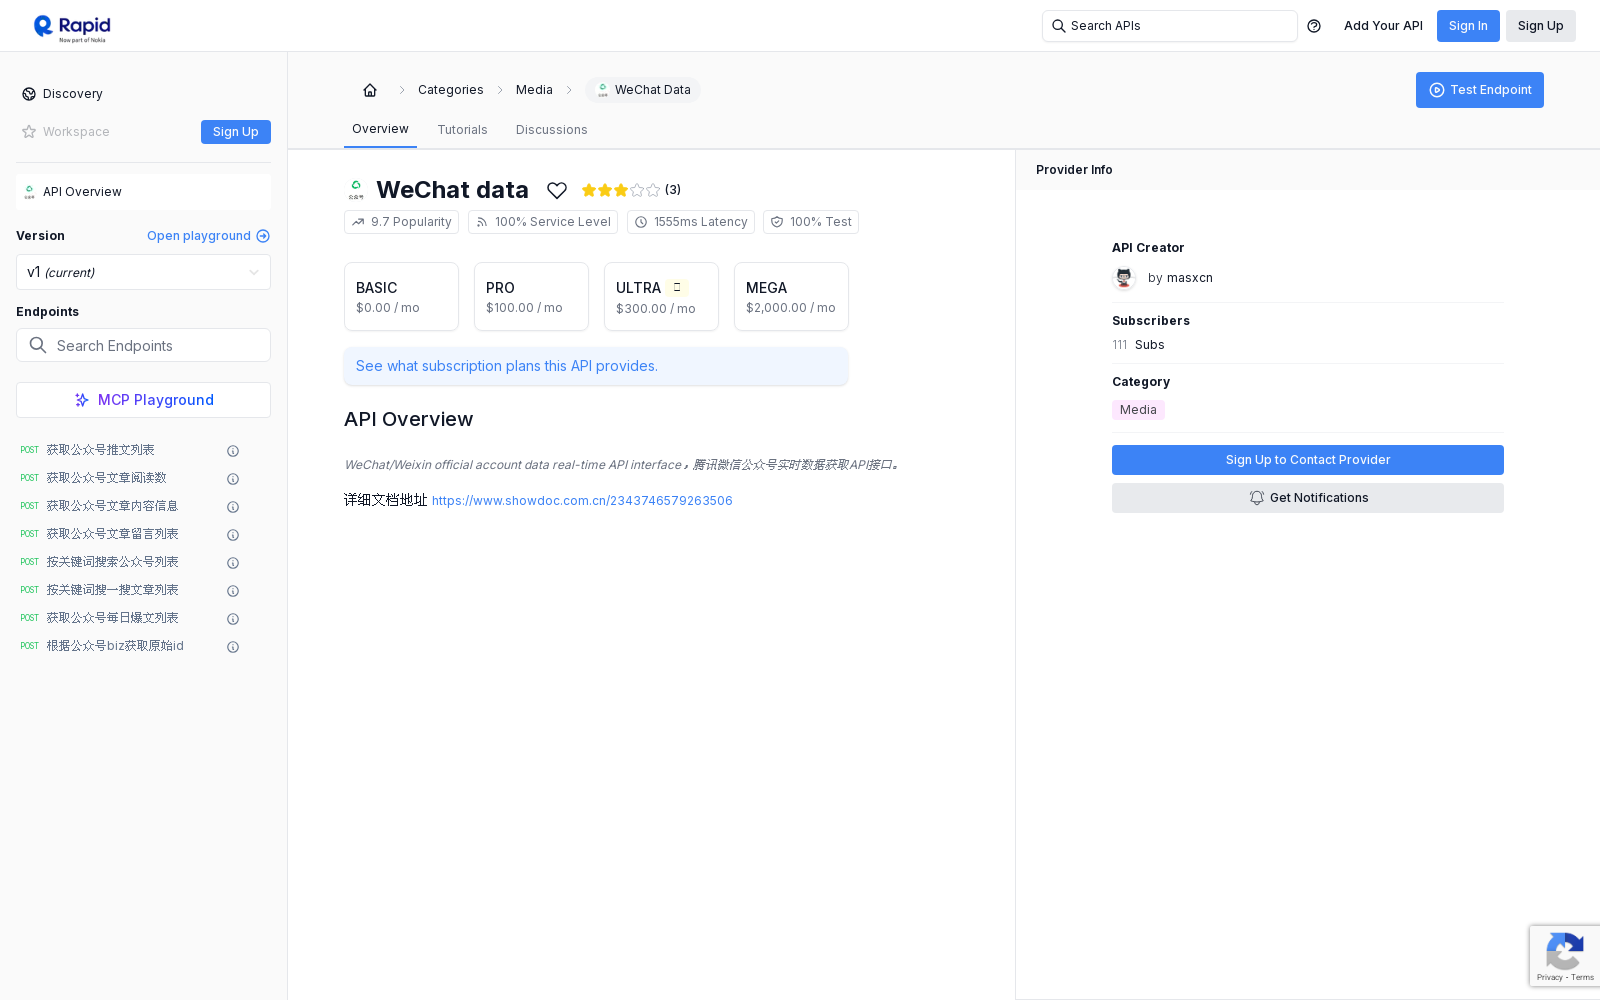
Task: Select the MEGA $2,000.00 plan card
Action: [x=791, y=296]
